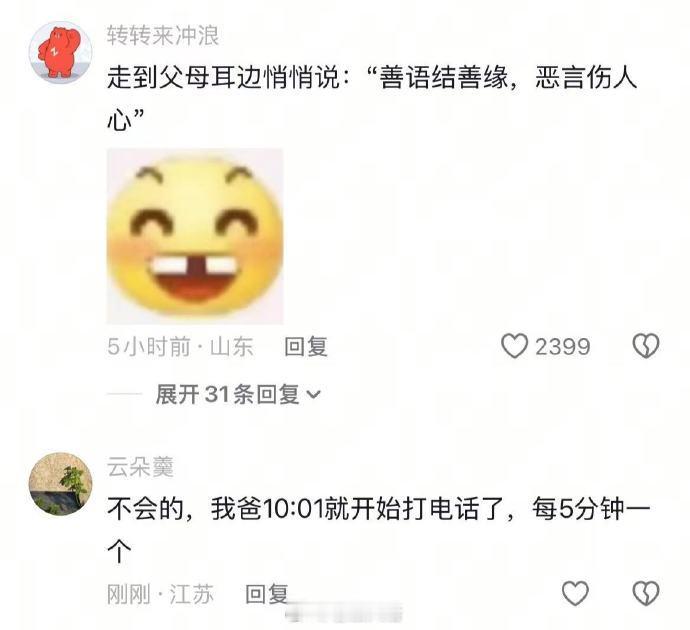Open 转转来冲浪's red cartoon avatar
The width and height of the screenshot is (690, 630).
coord(61,52)
